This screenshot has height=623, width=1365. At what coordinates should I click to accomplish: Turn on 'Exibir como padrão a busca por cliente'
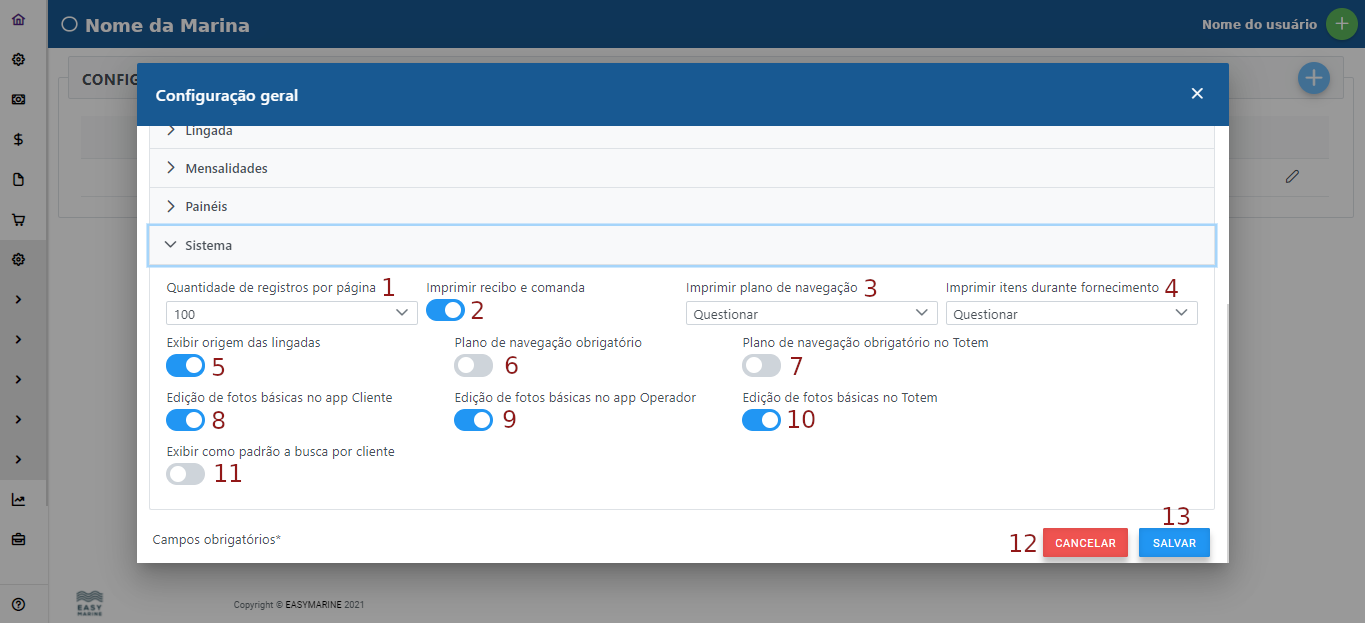pyautogui.click(x=185, y=473)
